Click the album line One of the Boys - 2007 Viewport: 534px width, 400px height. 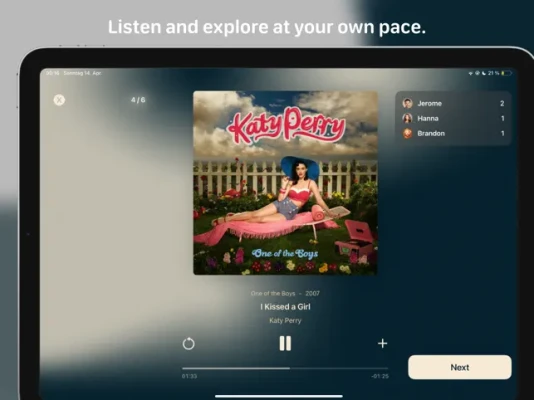click(285, 293)
